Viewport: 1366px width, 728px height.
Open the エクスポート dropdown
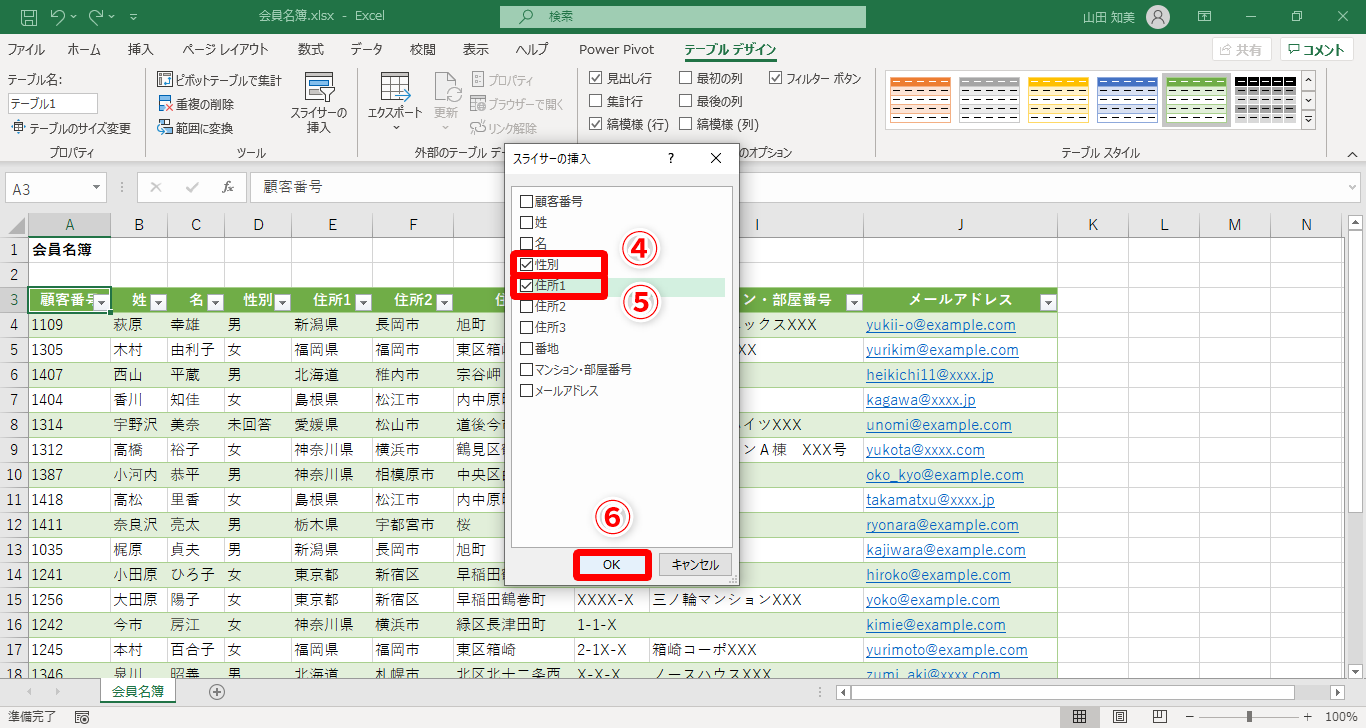pyautogui.click(x=395, y=103)
